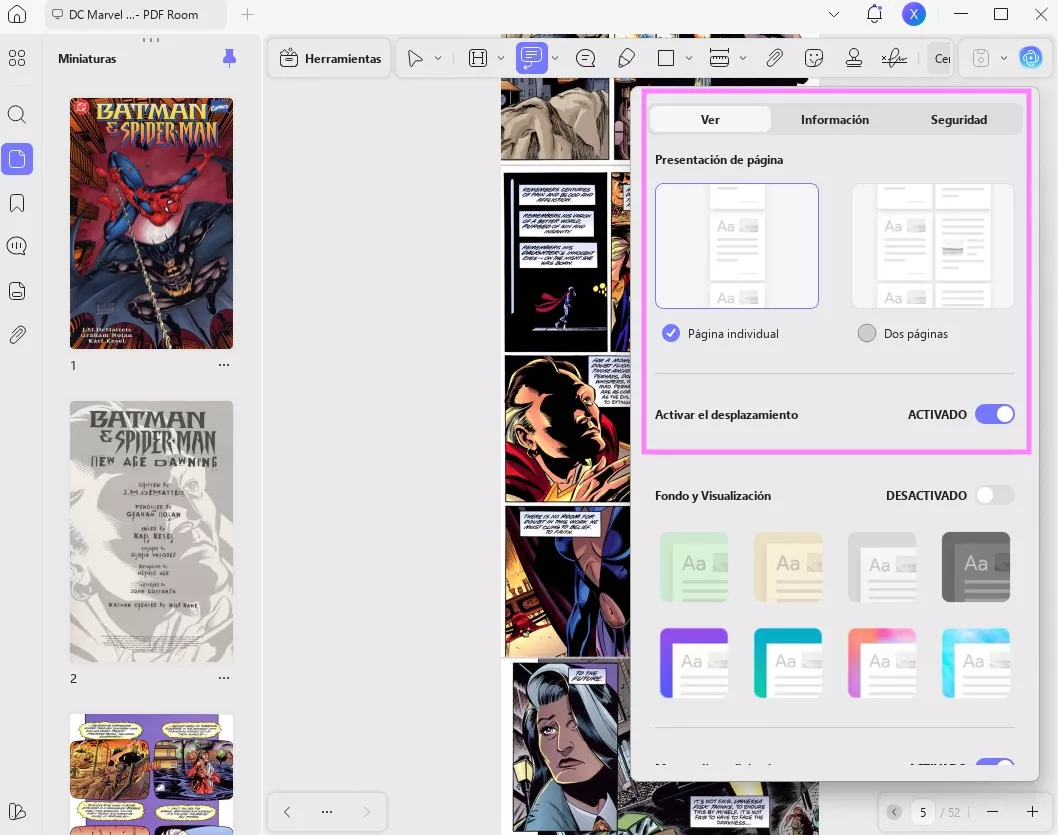Pick the green background theme swatch

[693, 567]
